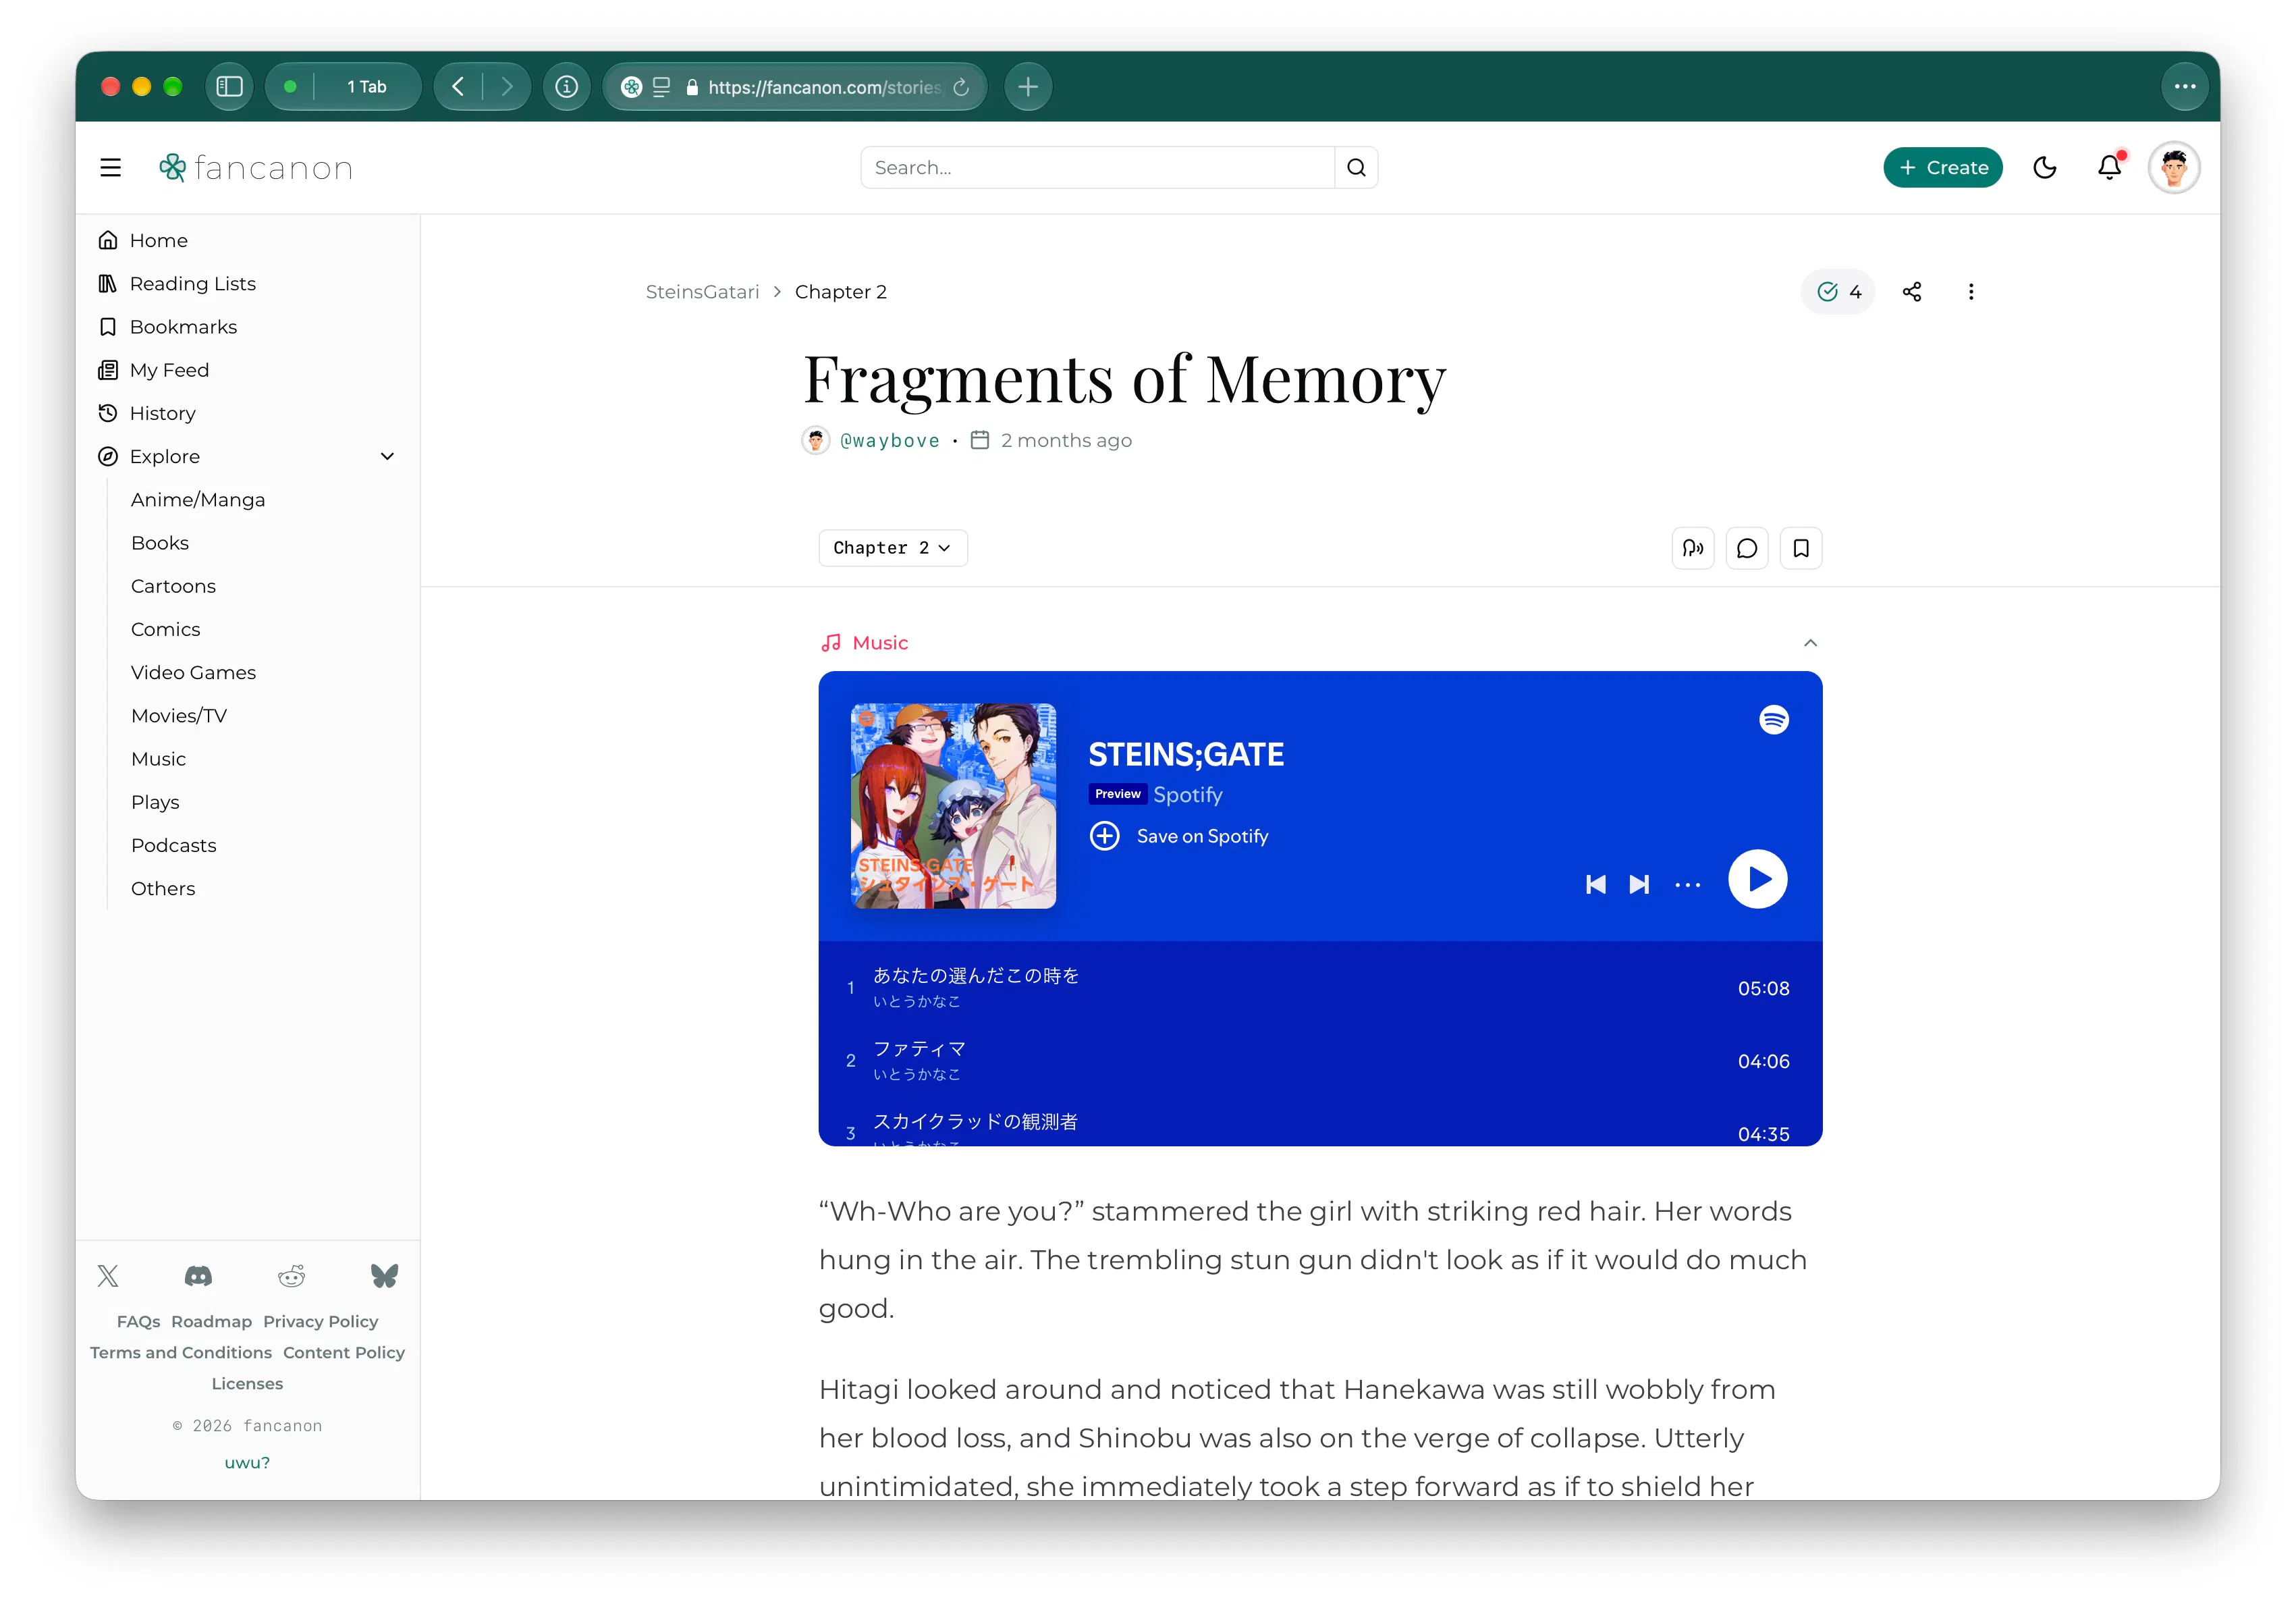
Task: Open the Reddit social icon
Action: point(291,1276)
